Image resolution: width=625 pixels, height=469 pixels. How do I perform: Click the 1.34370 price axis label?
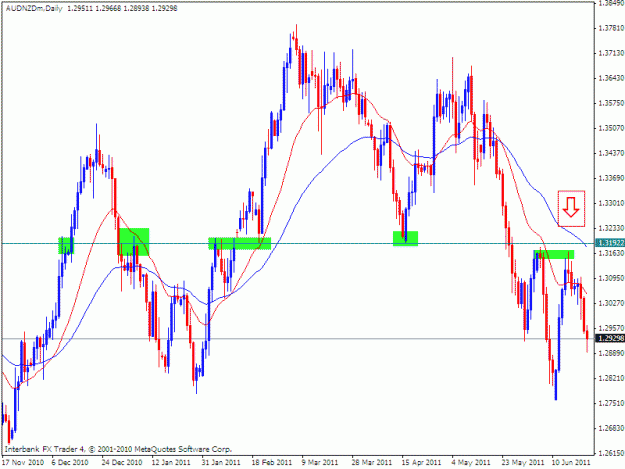click(x=611, y=153)
